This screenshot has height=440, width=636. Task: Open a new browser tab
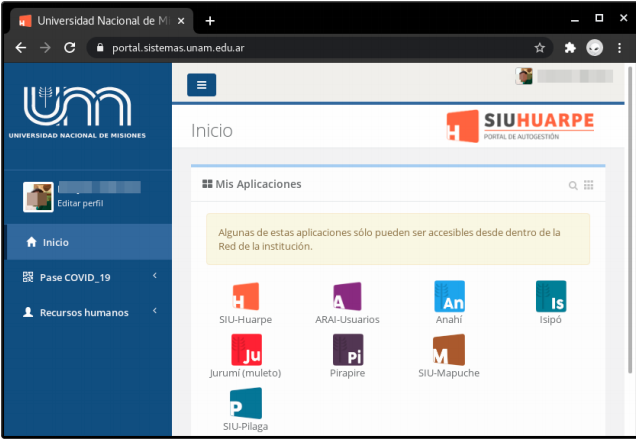pos(210,21)
